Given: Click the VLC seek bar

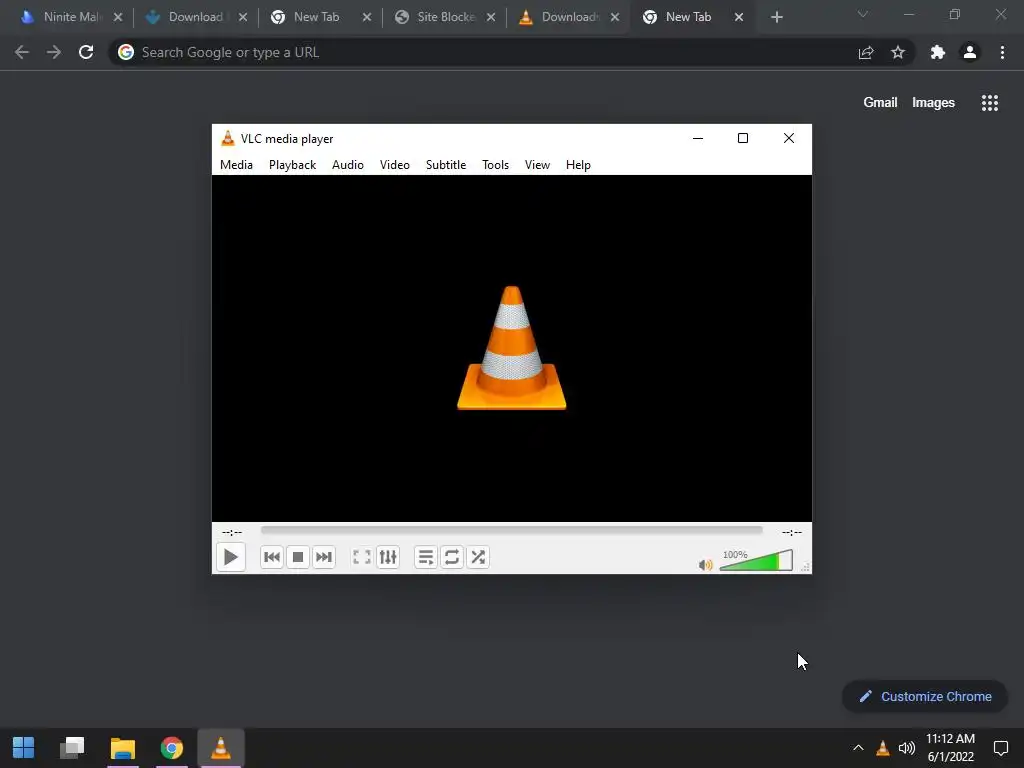Looking at the screenshot, I should click(x=511, y=530).
